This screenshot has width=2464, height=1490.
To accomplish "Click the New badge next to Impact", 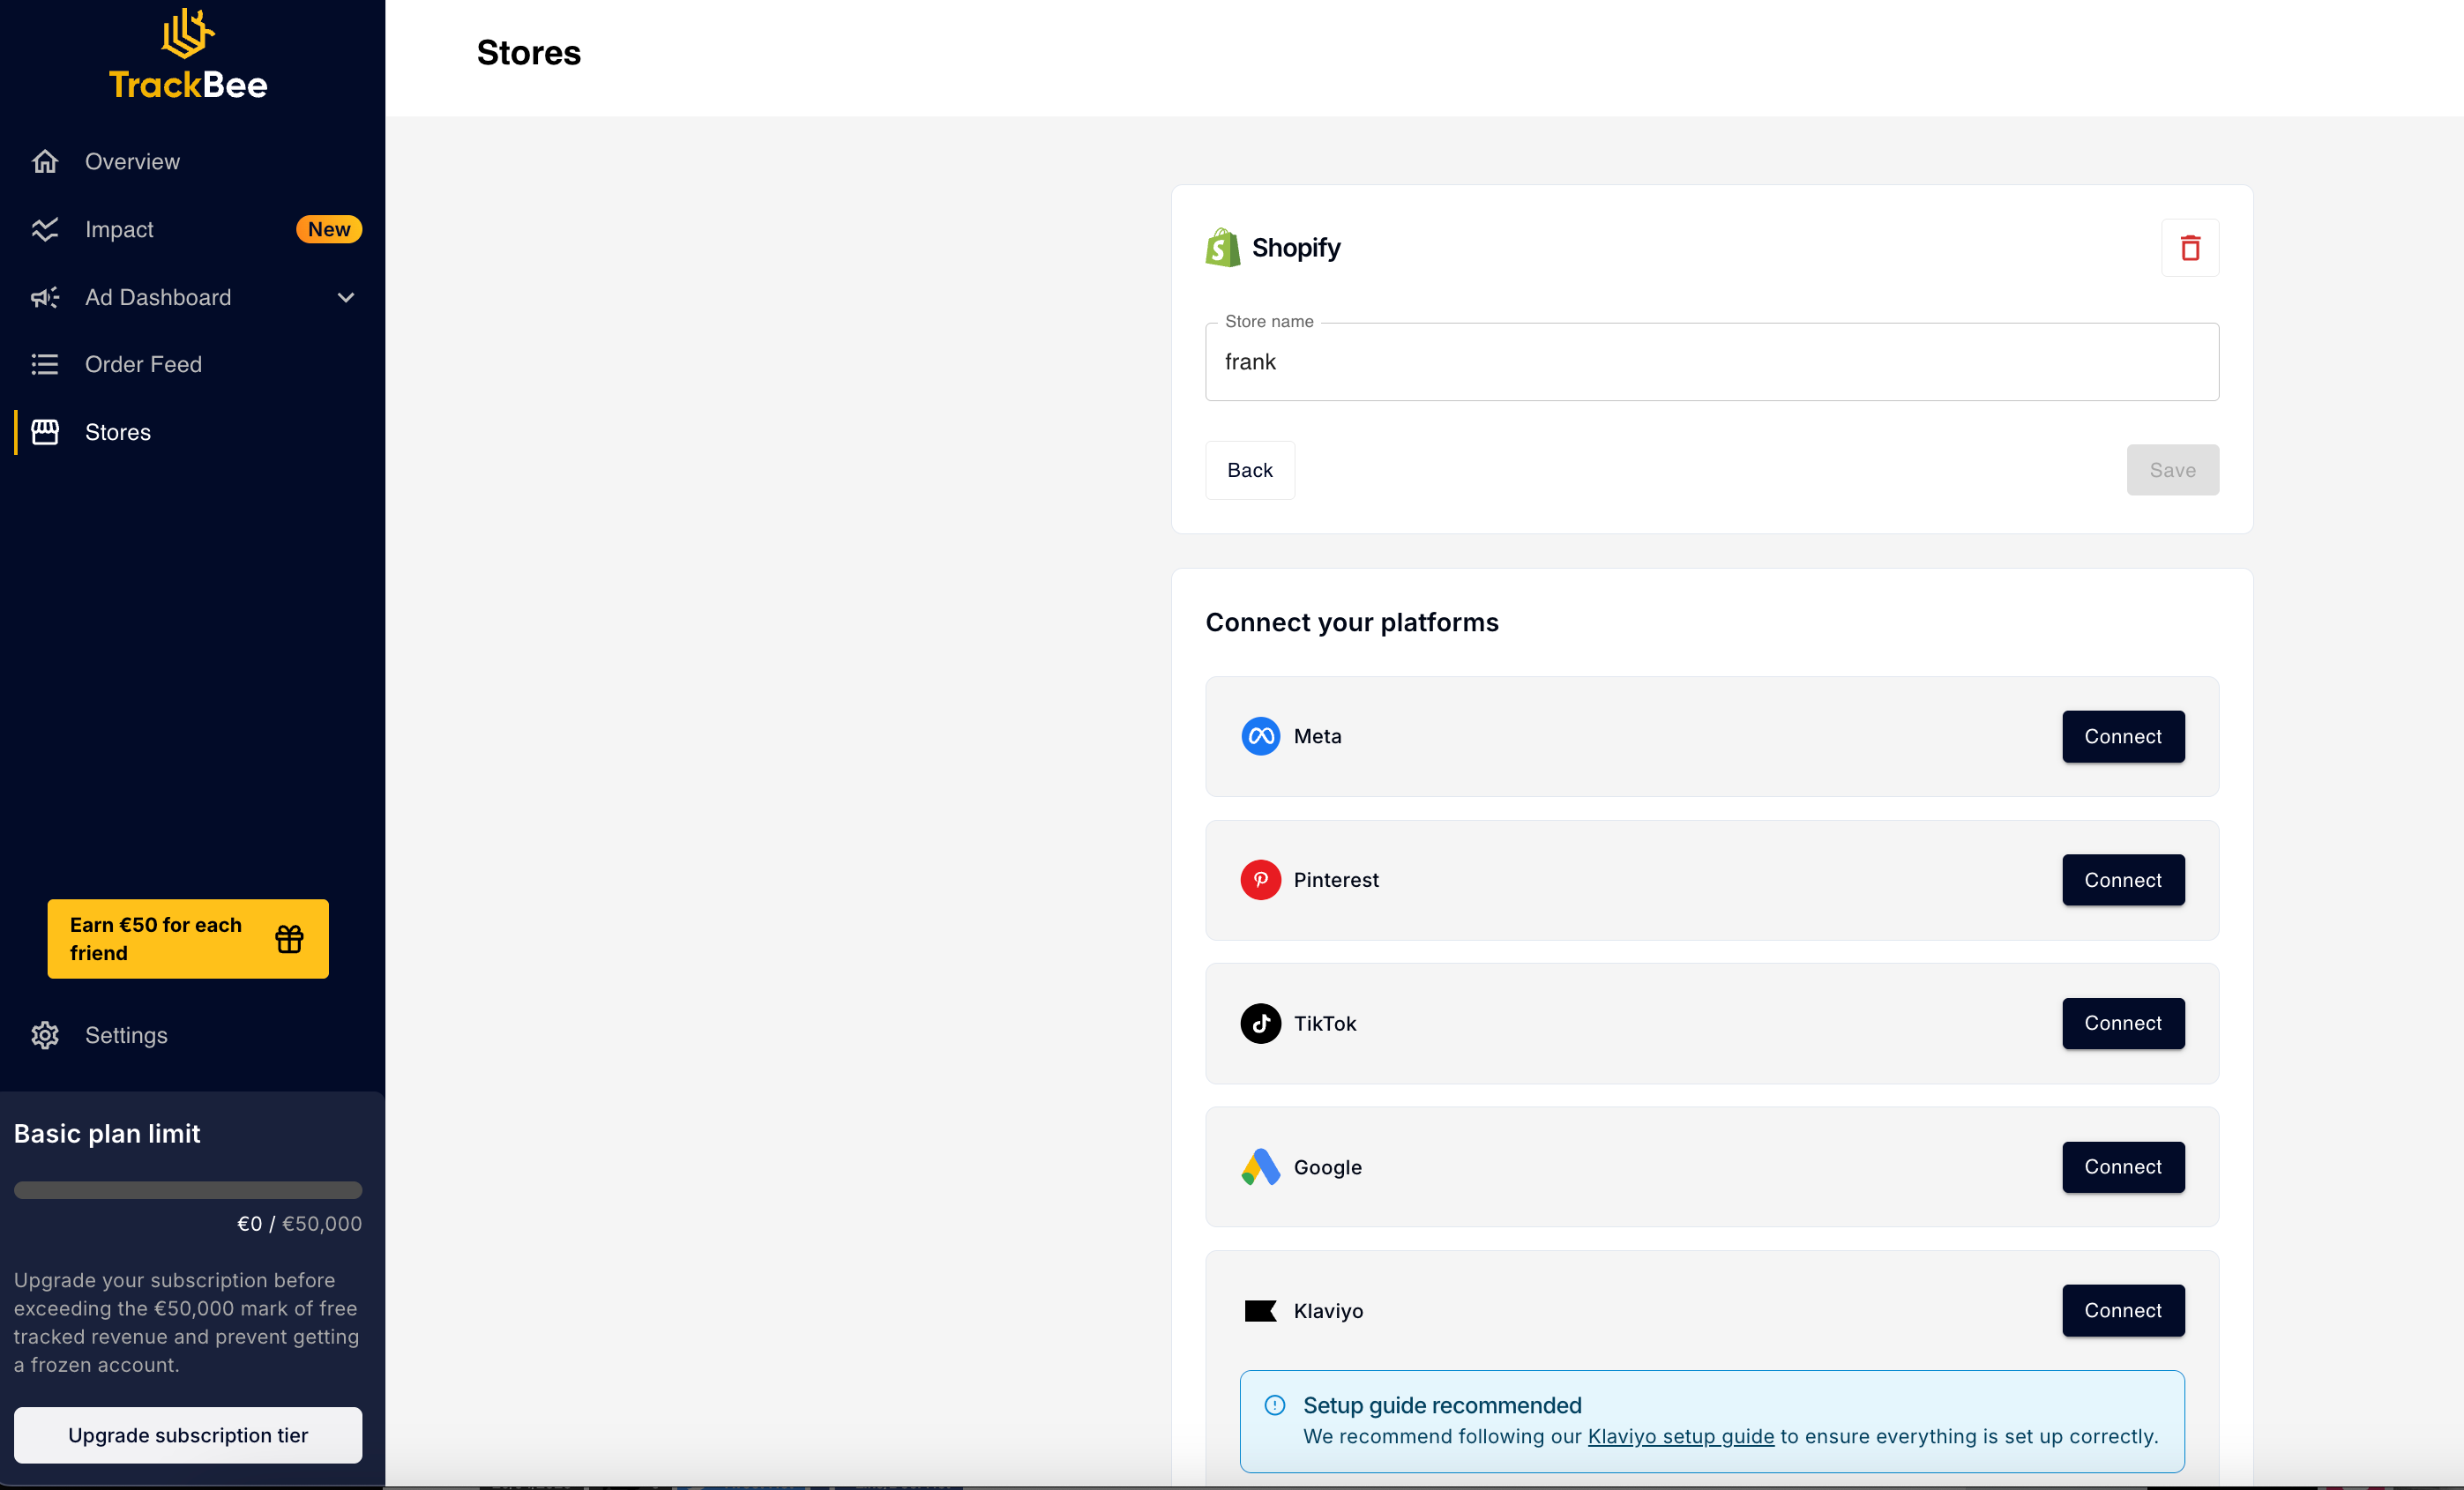I will 329,229.
